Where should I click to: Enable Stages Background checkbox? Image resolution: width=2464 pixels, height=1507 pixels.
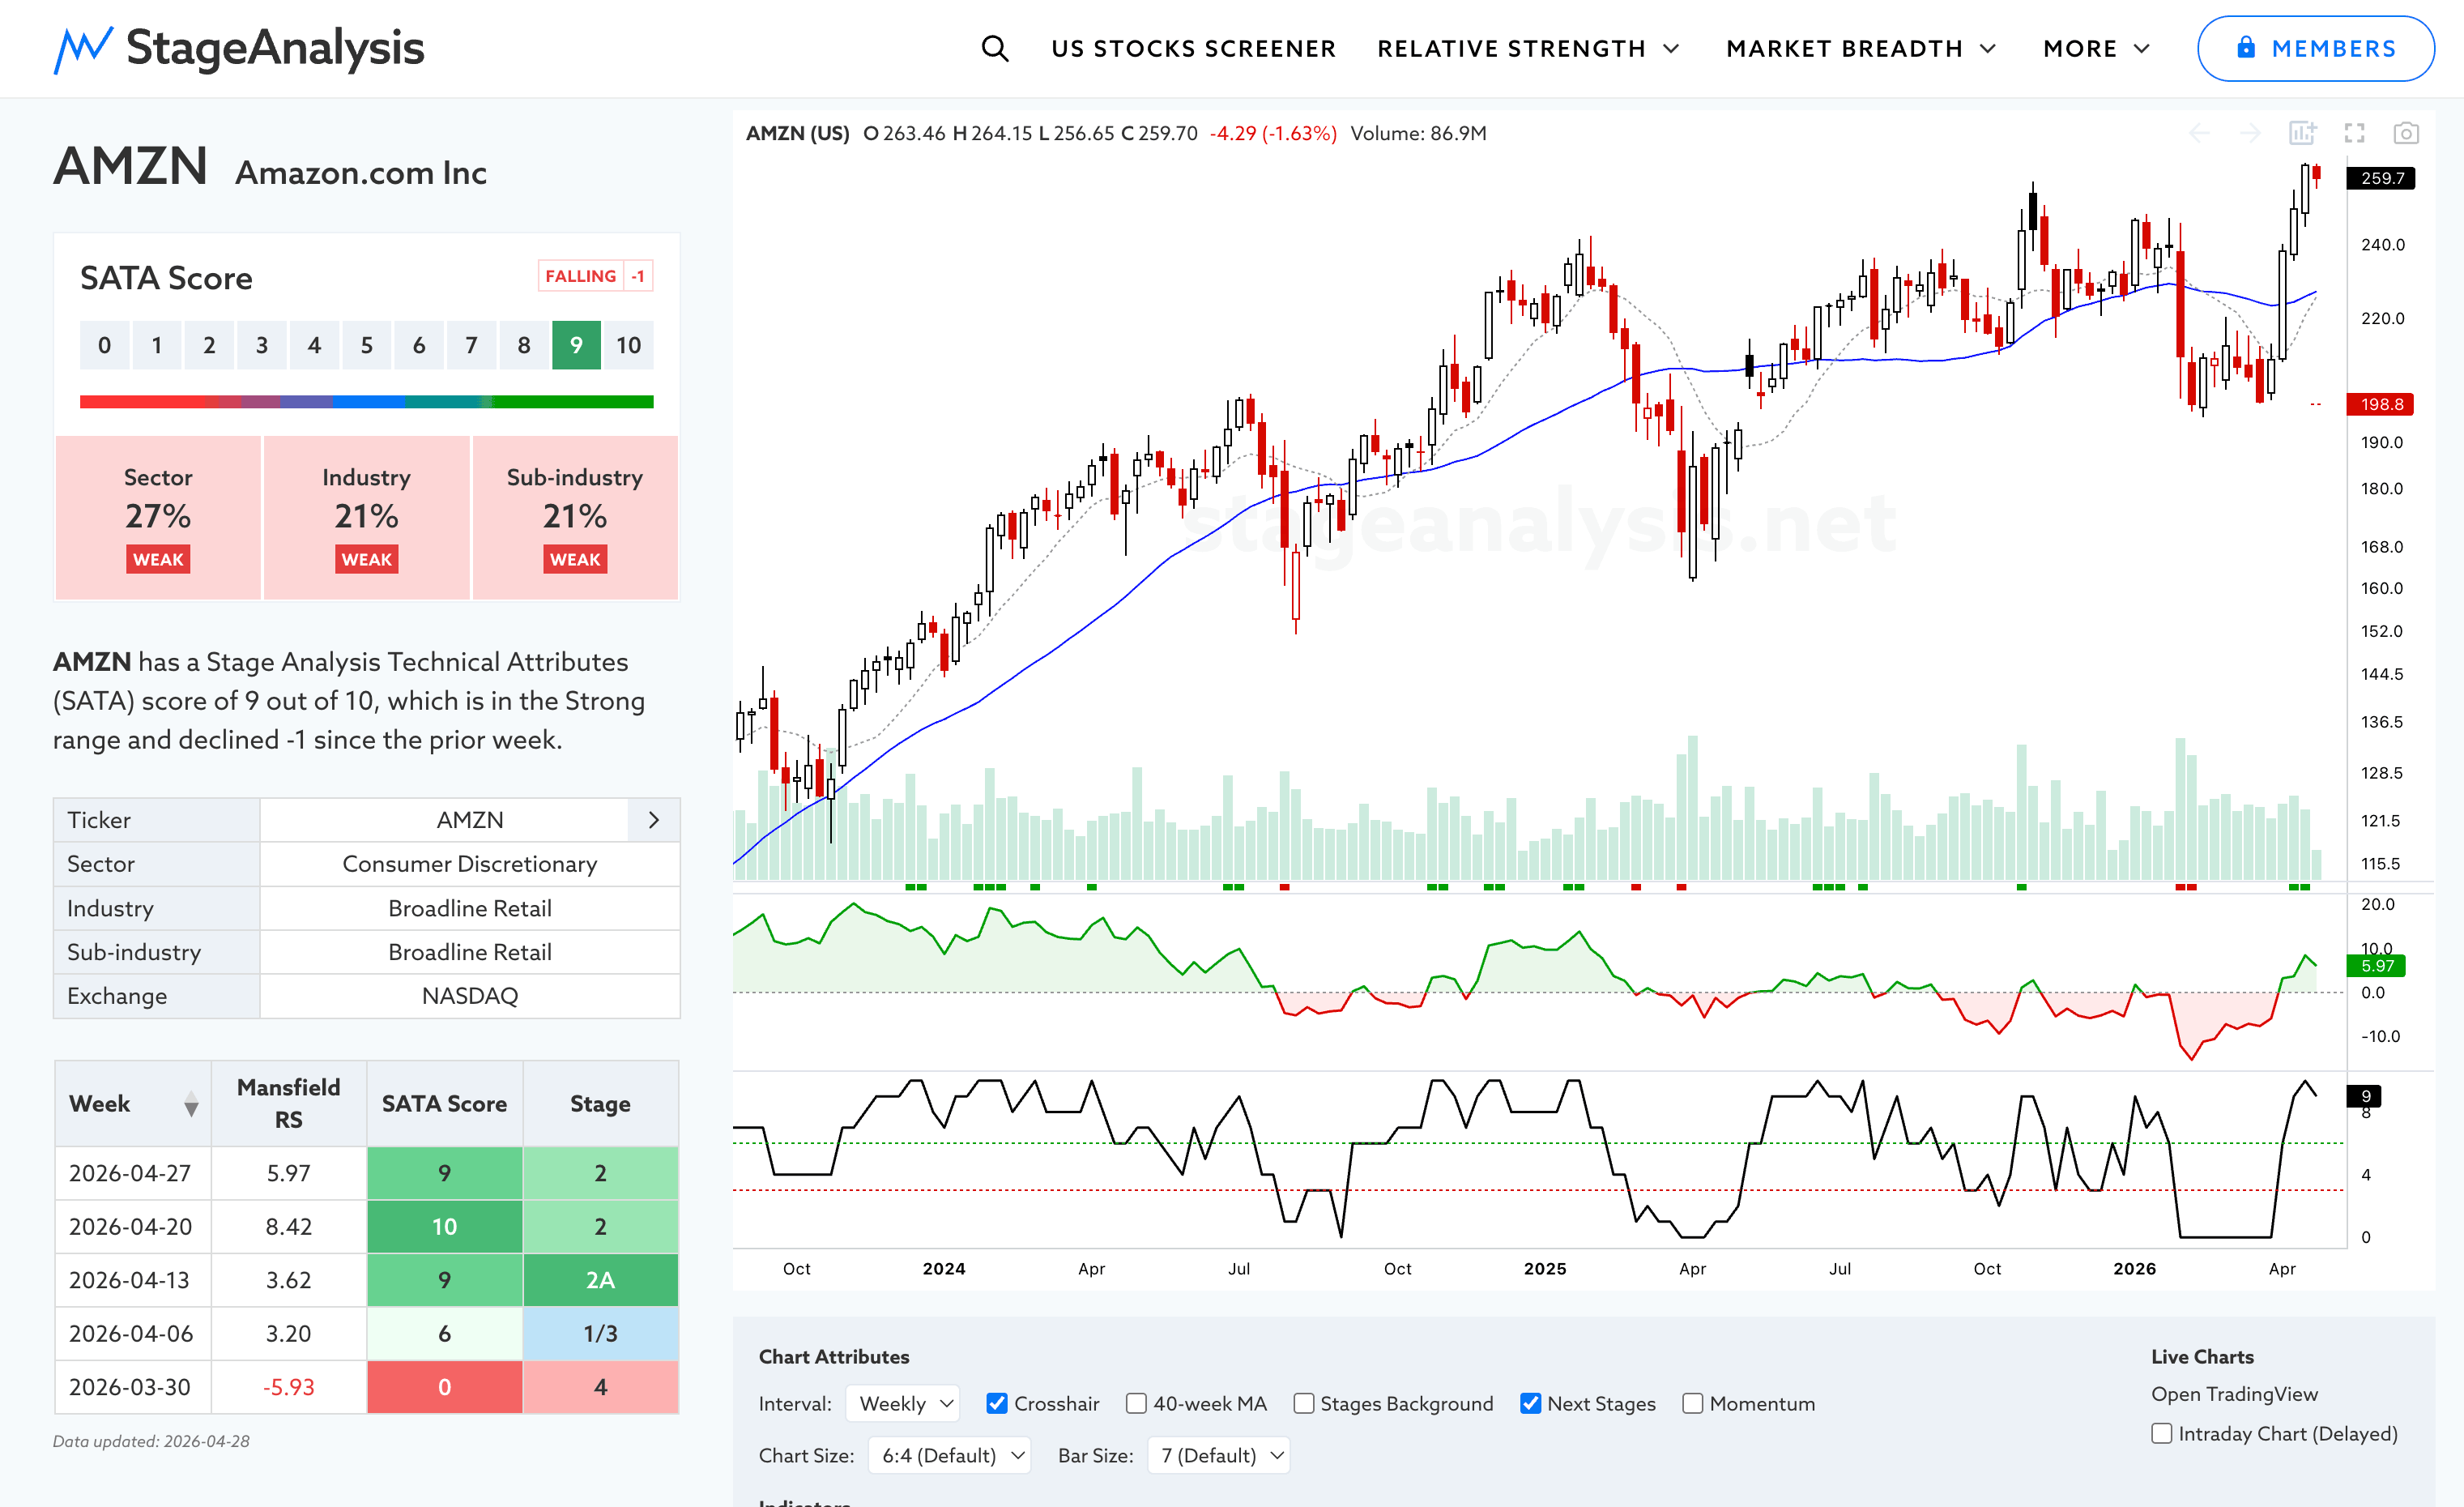tap(1303, 1403)
